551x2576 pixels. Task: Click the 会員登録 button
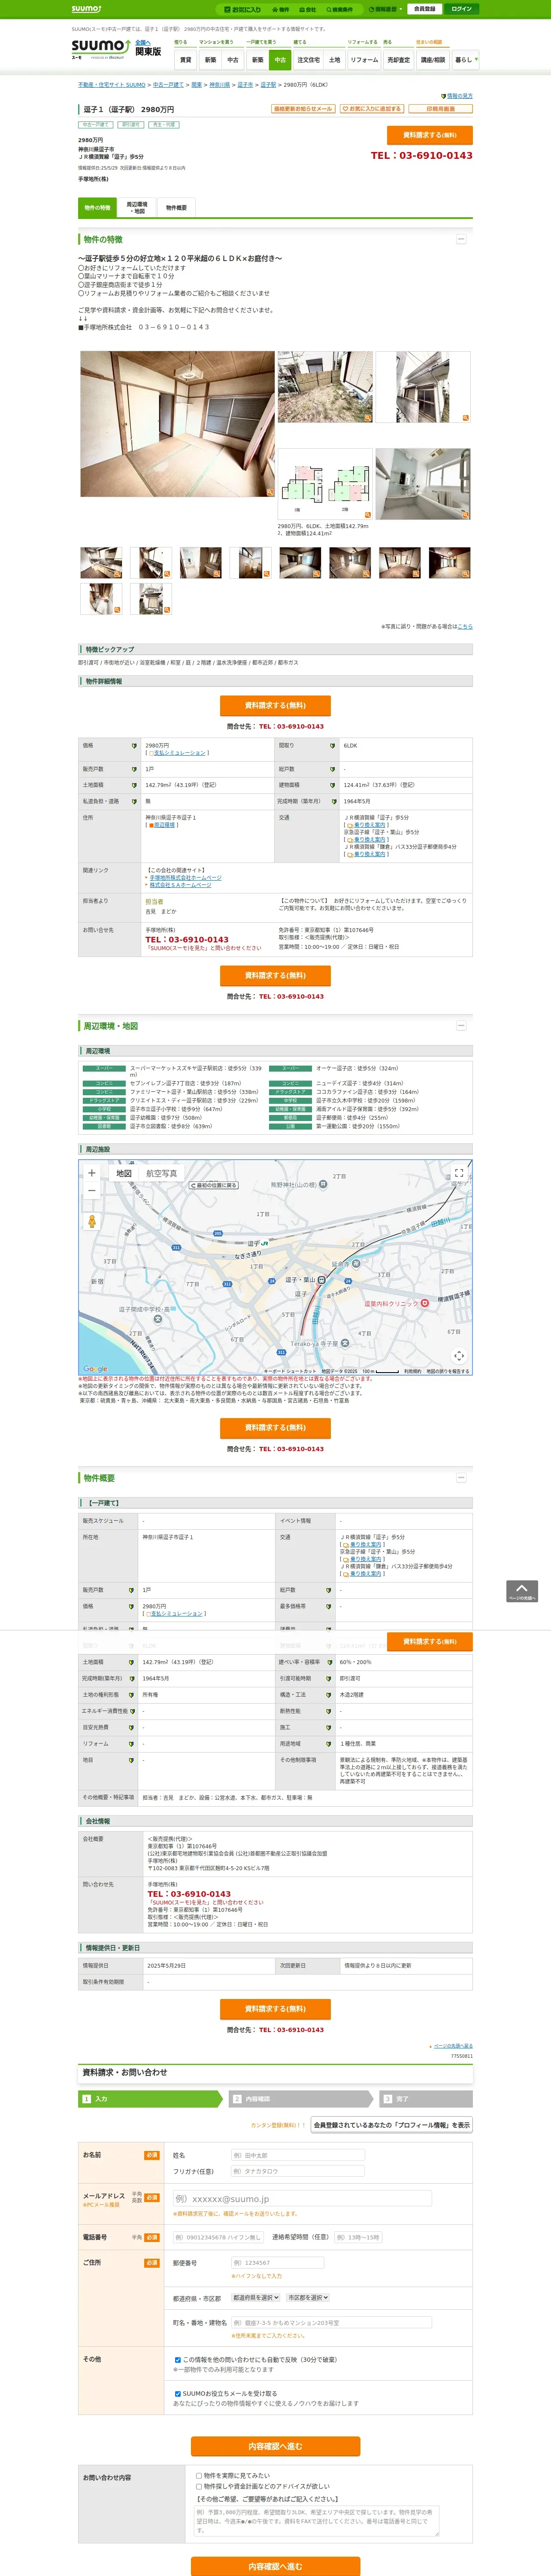point(425,9)
